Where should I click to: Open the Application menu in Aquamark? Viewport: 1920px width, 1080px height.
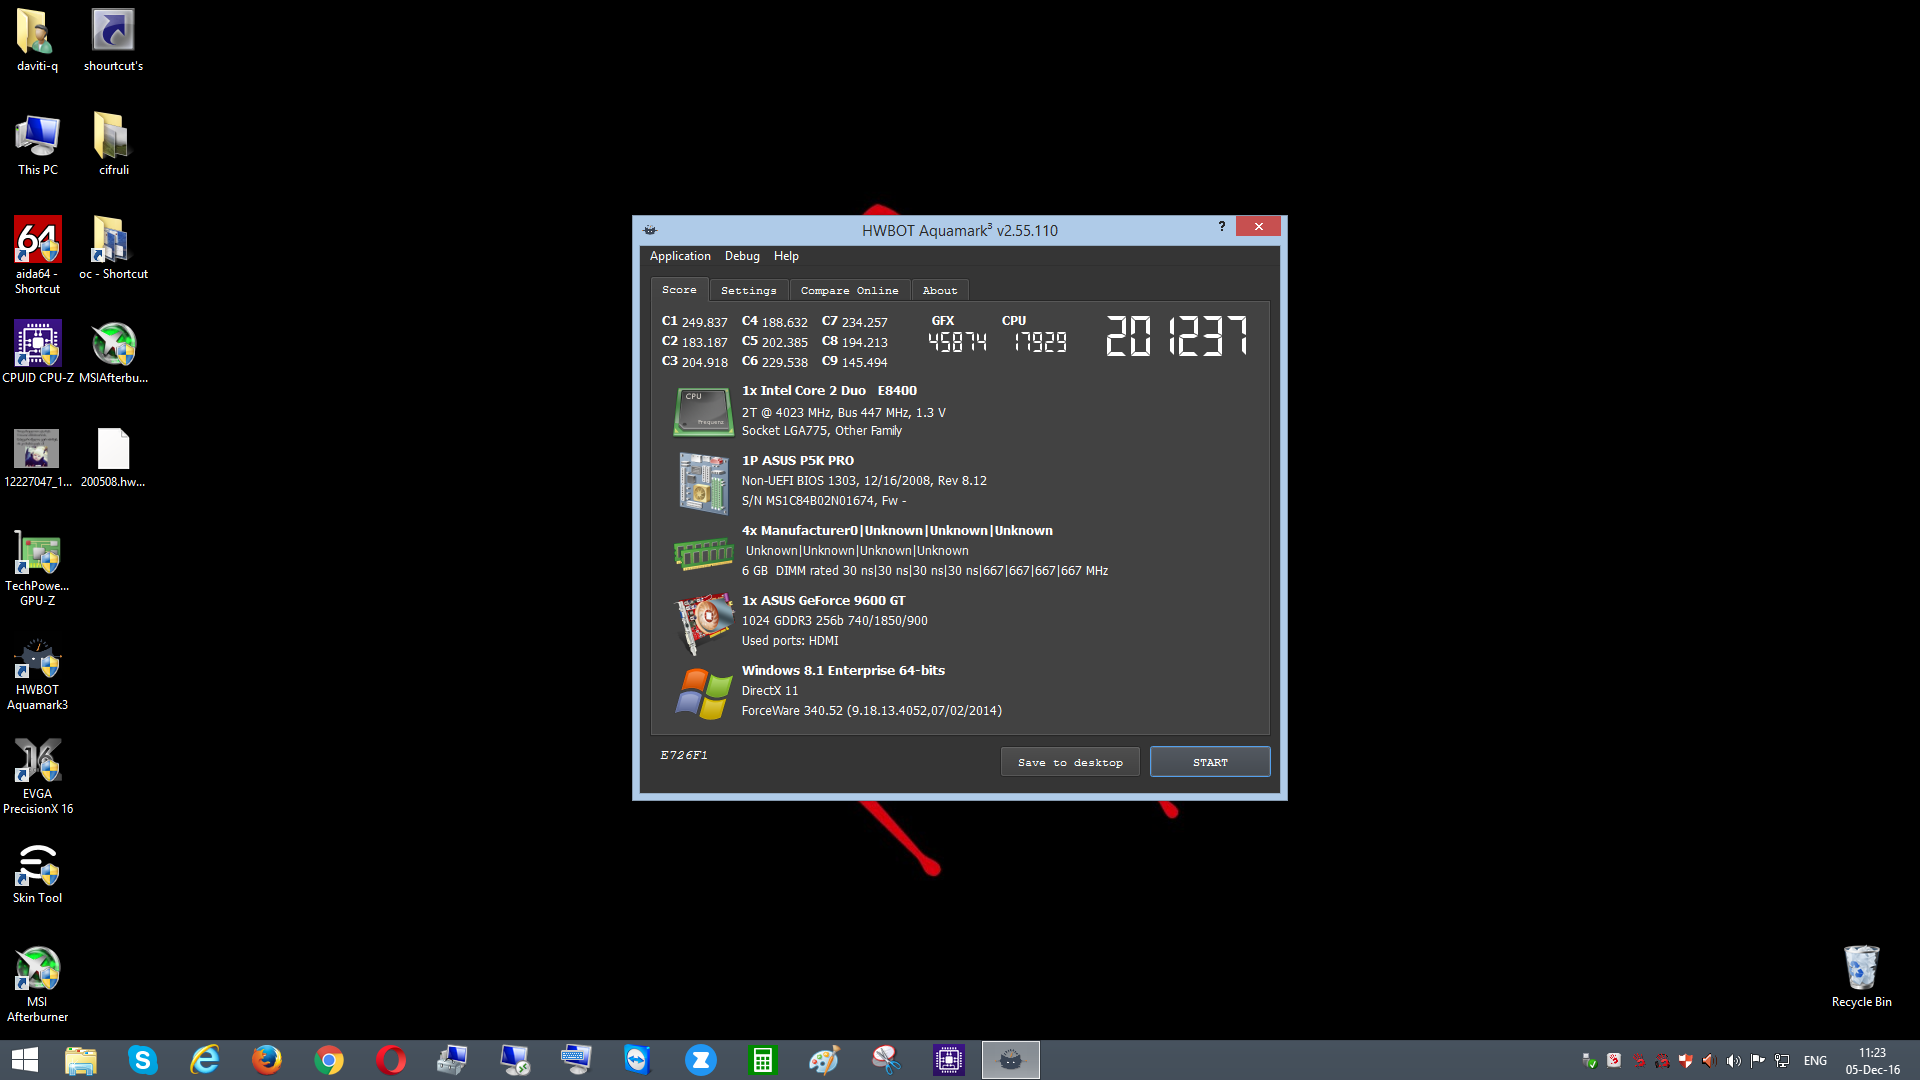(x=680, y=256)
